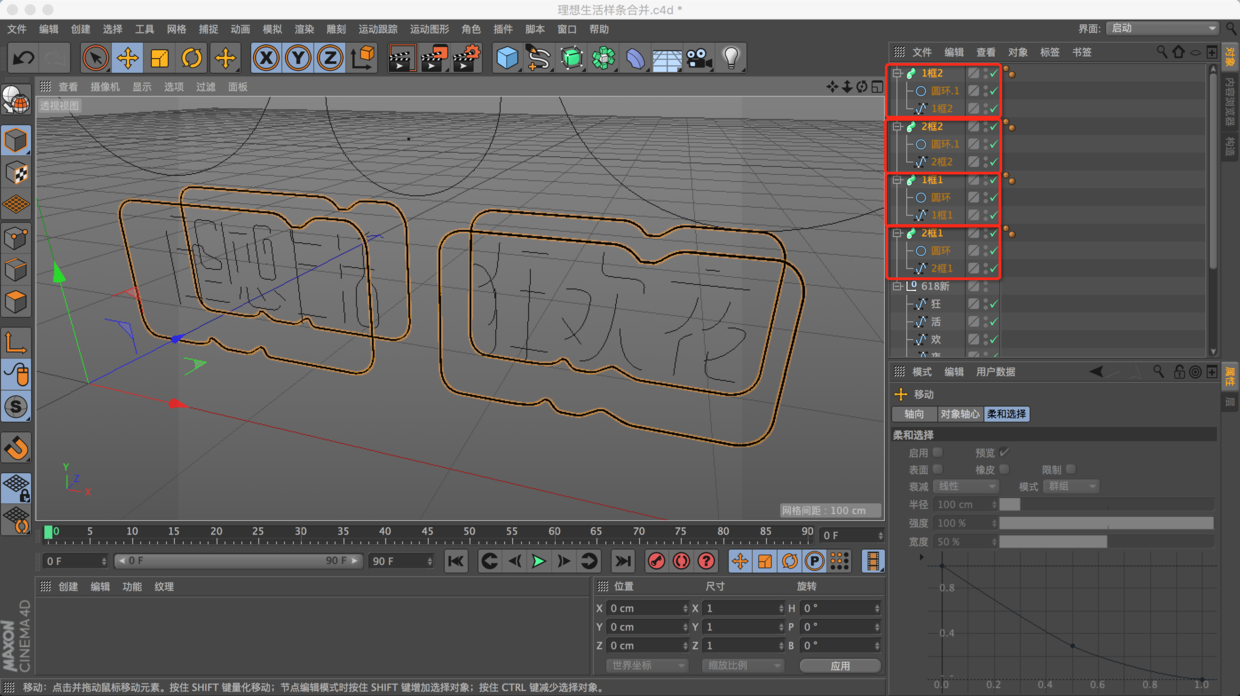Collapse the 1框2 object group
Image resolution: width=1240 pixels, height=696 pixels.
click(x=897, y=73)
